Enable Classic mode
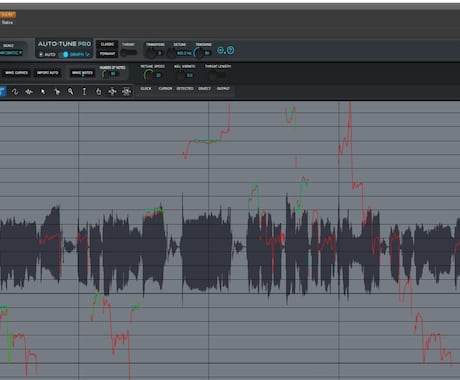The width and height of the screenshot is (460, 380). click(107, 44)
